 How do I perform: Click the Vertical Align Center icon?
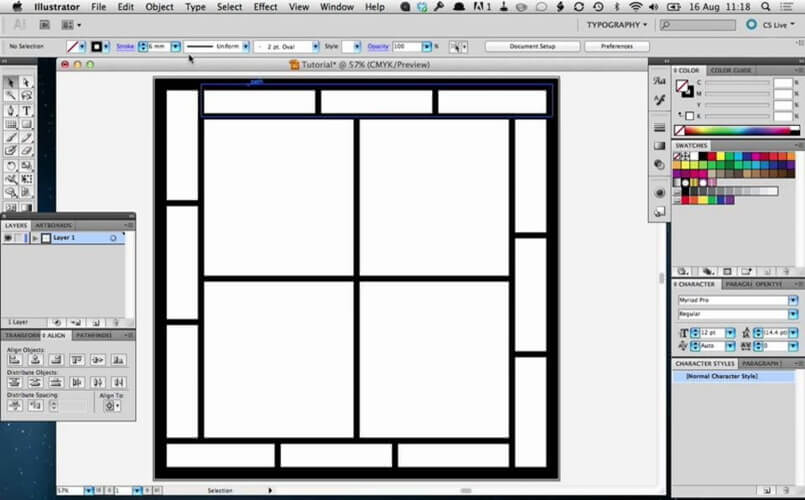98,360
